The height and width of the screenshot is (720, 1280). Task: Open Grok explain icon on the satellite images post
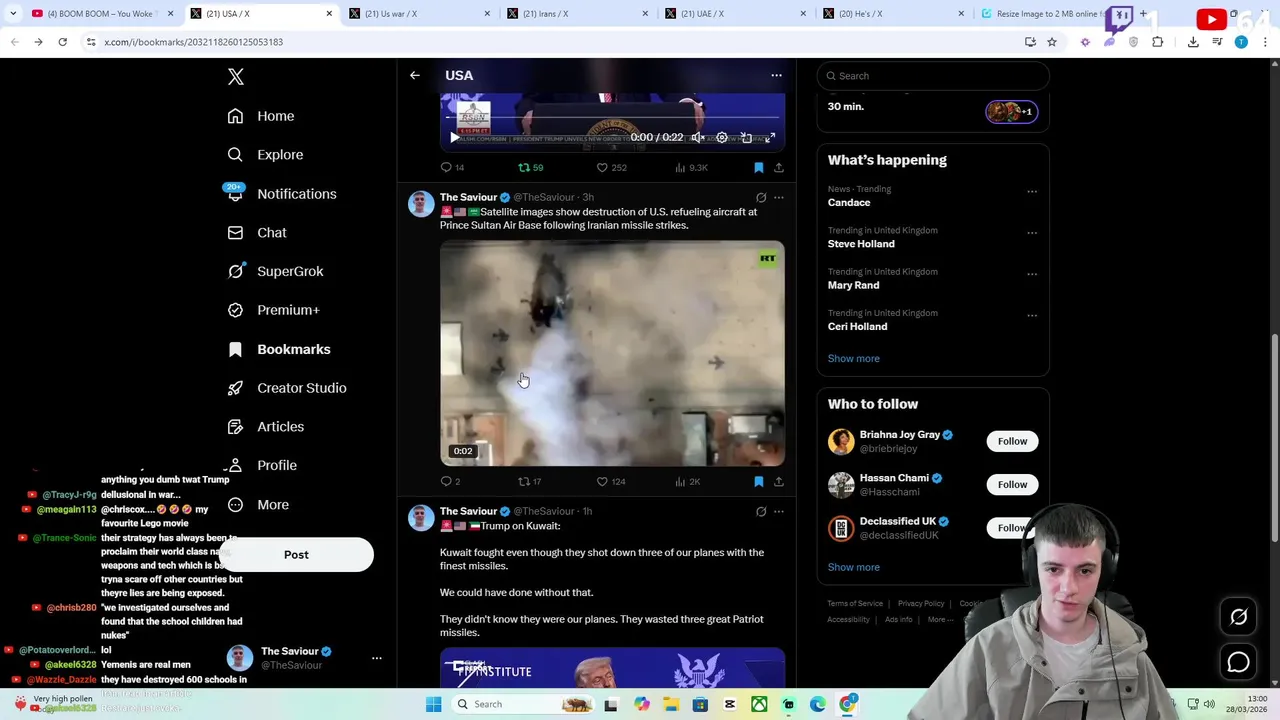[x=761, y=198]
